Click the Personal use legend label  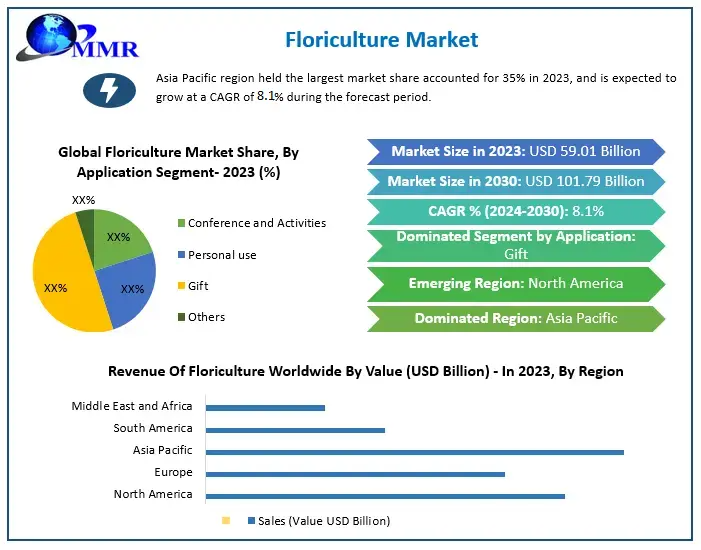click(222, 255)
